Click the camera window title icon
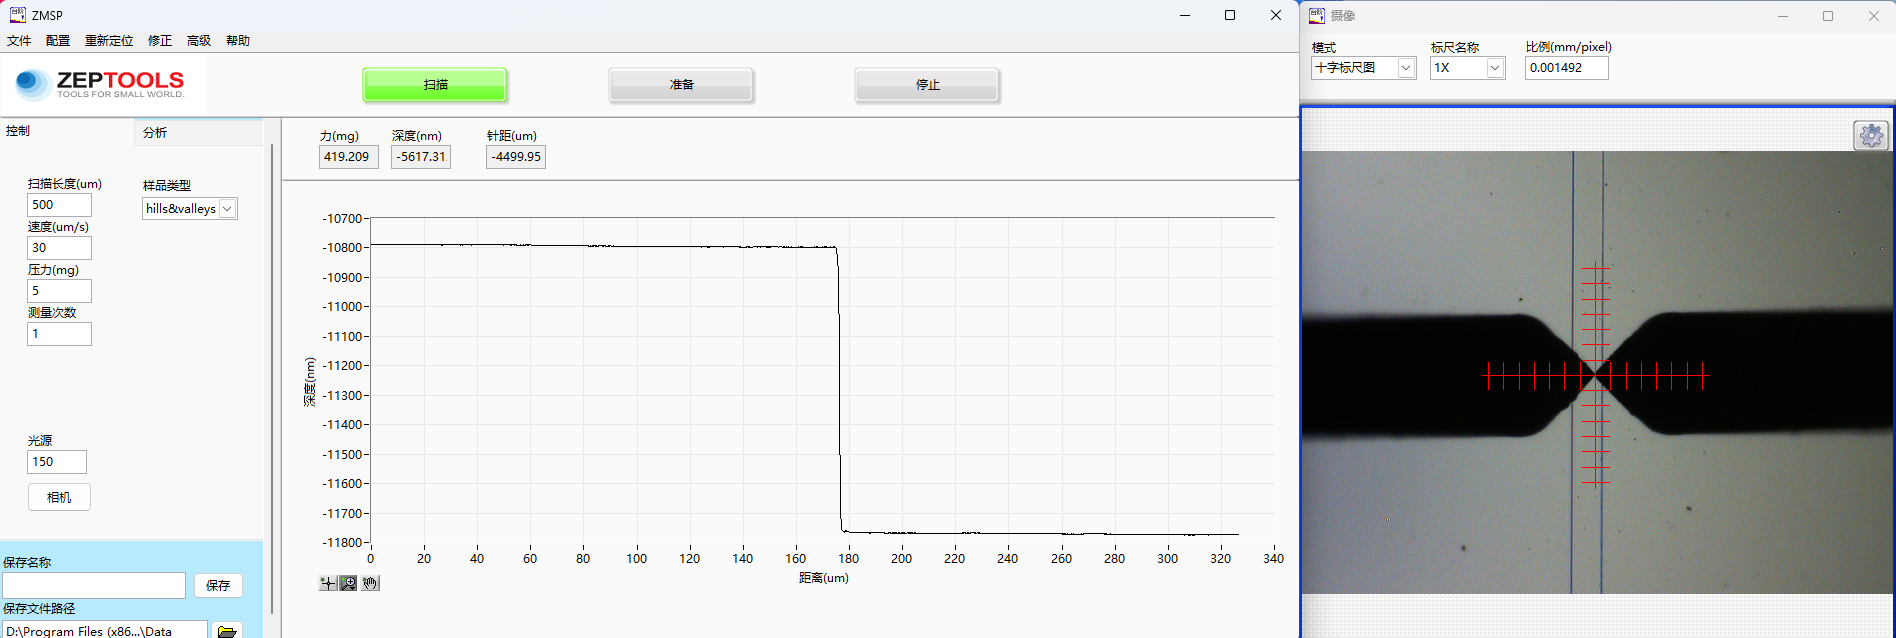This screenshot has width=1896, height=638. pos(1317,16)
